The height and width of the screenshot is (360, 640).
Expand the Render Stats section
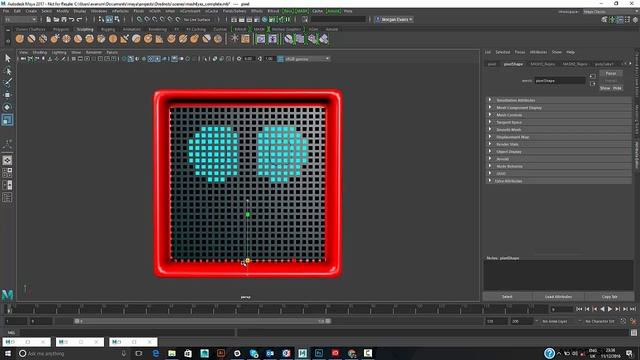pyautogui.click(x=559, y=144)
